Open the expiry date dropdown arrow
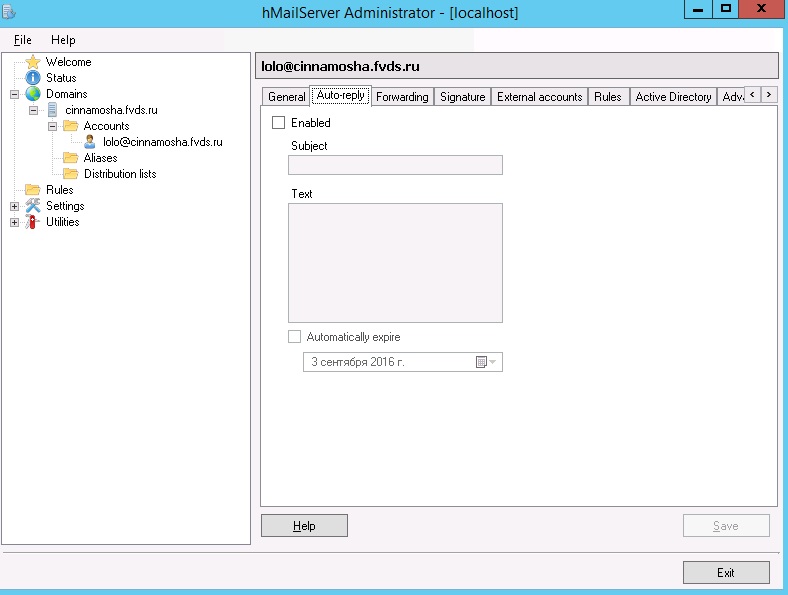Screen dimensions: 788x595 coord(493,362)
